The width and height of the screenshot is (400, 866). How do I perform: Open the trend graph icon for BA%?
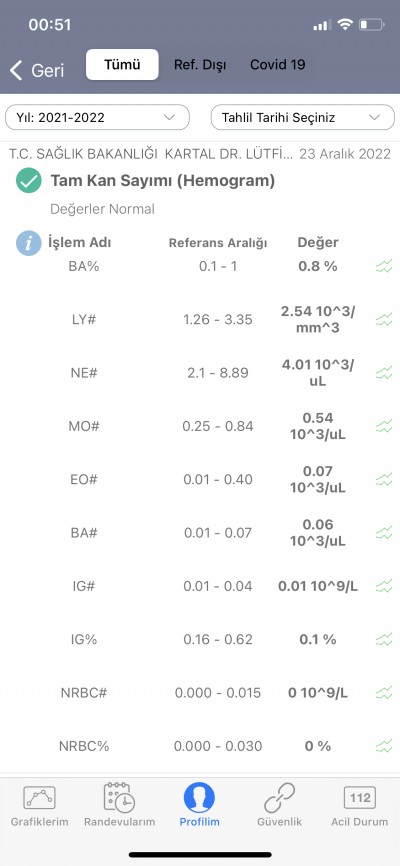click(x=384, y=267)
